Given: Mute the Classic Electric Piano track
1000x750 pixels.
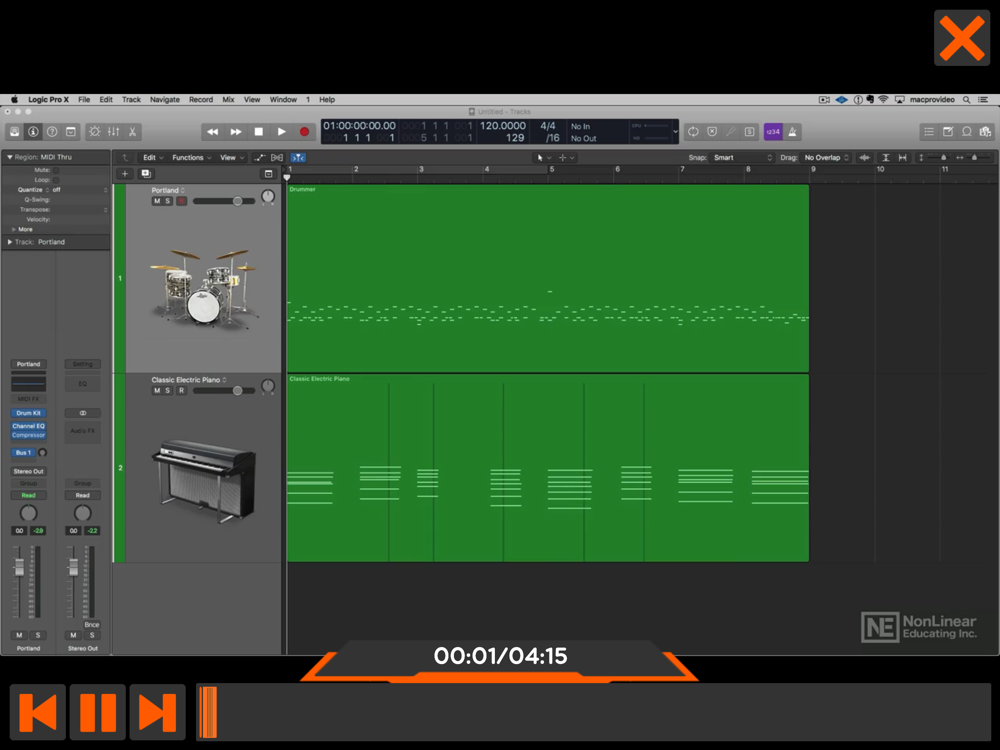Looking at the screenshot, I should (157, 390).
